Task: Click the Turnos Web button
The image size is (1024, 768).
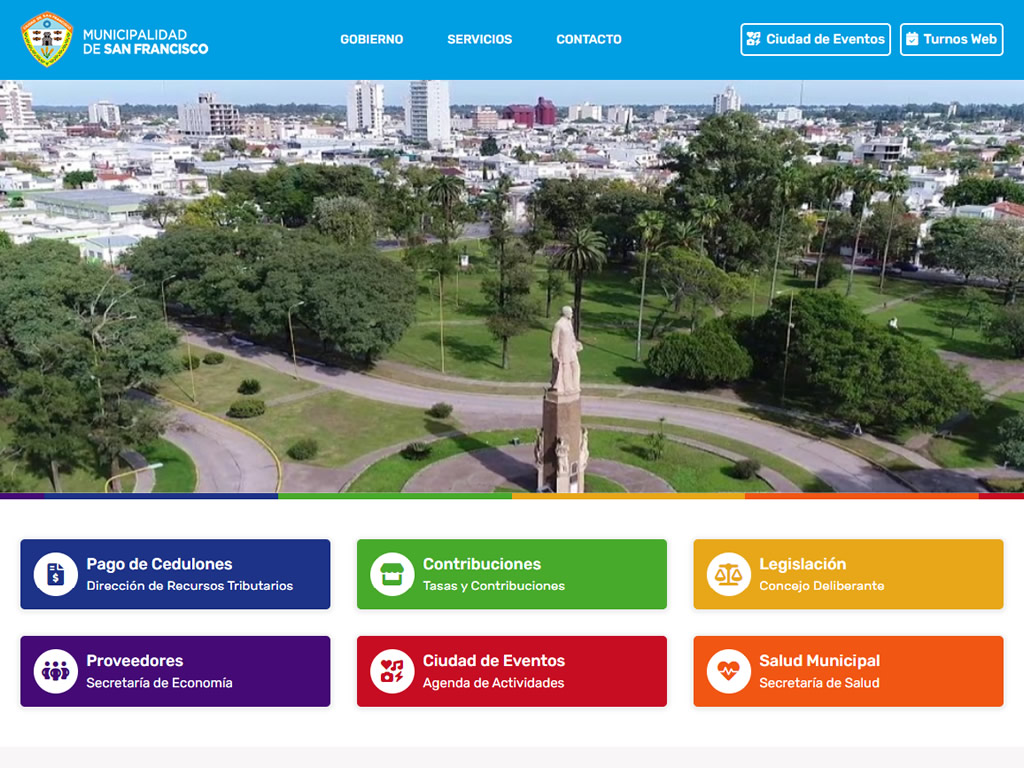Action: pyautogui.click(x=951, y=40)
